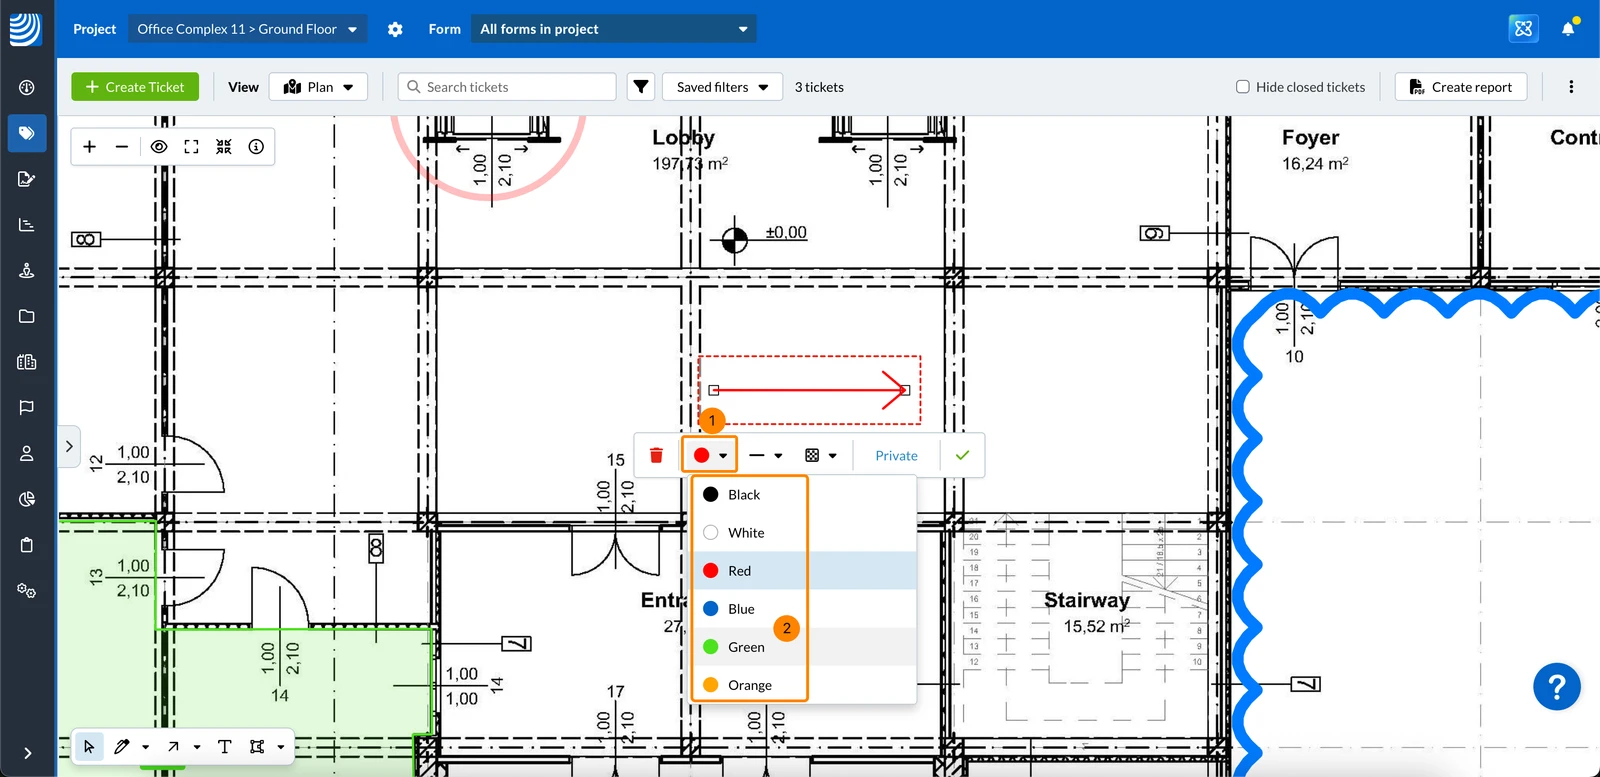Toggle plan visibility eye icon
The height and width of the screenshot is (777, 1600).
159,147
